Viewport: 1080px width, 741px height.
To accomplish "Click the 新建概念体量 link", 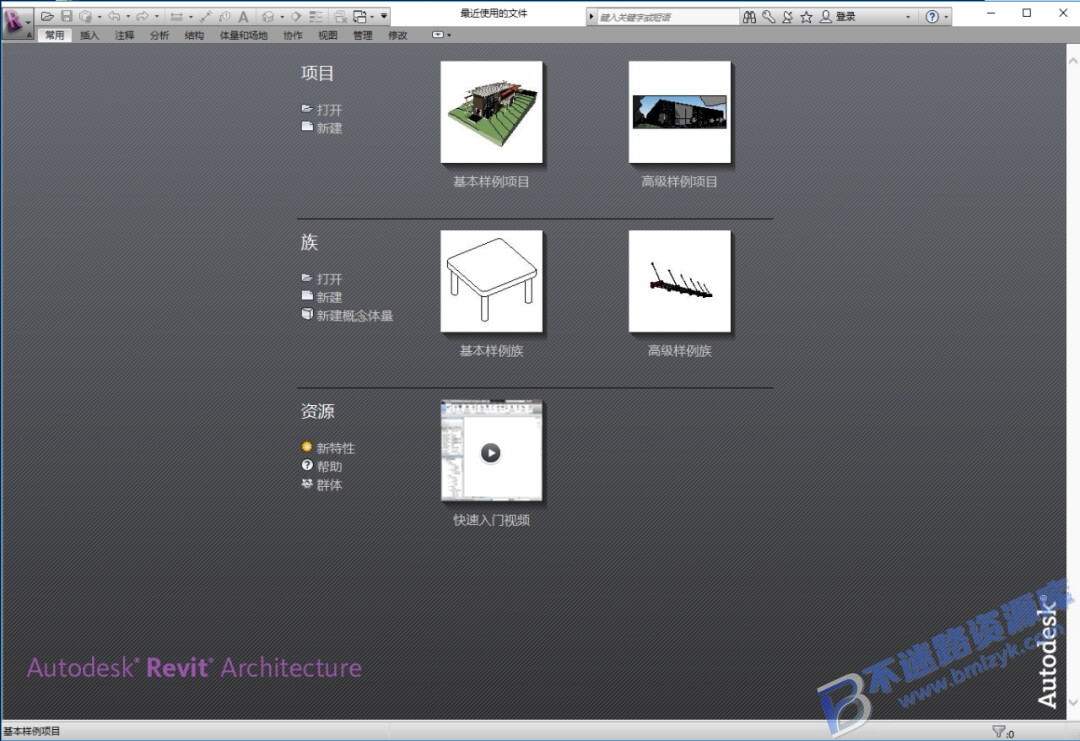I will coord(355,315).
